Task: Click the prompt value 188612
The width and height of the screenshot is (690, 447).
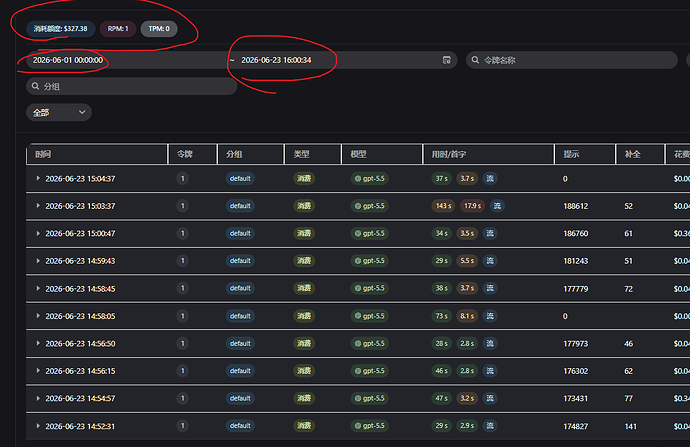Action: tap(576, 206)
